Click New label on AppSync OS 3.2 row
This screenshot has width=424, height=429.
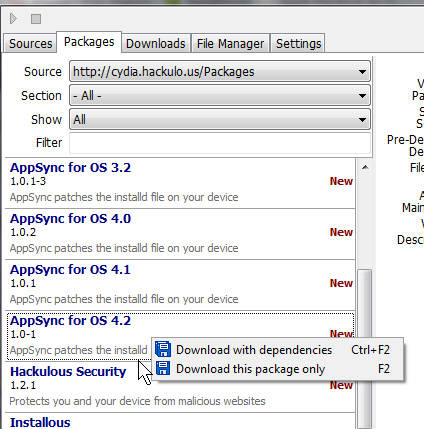341,181
